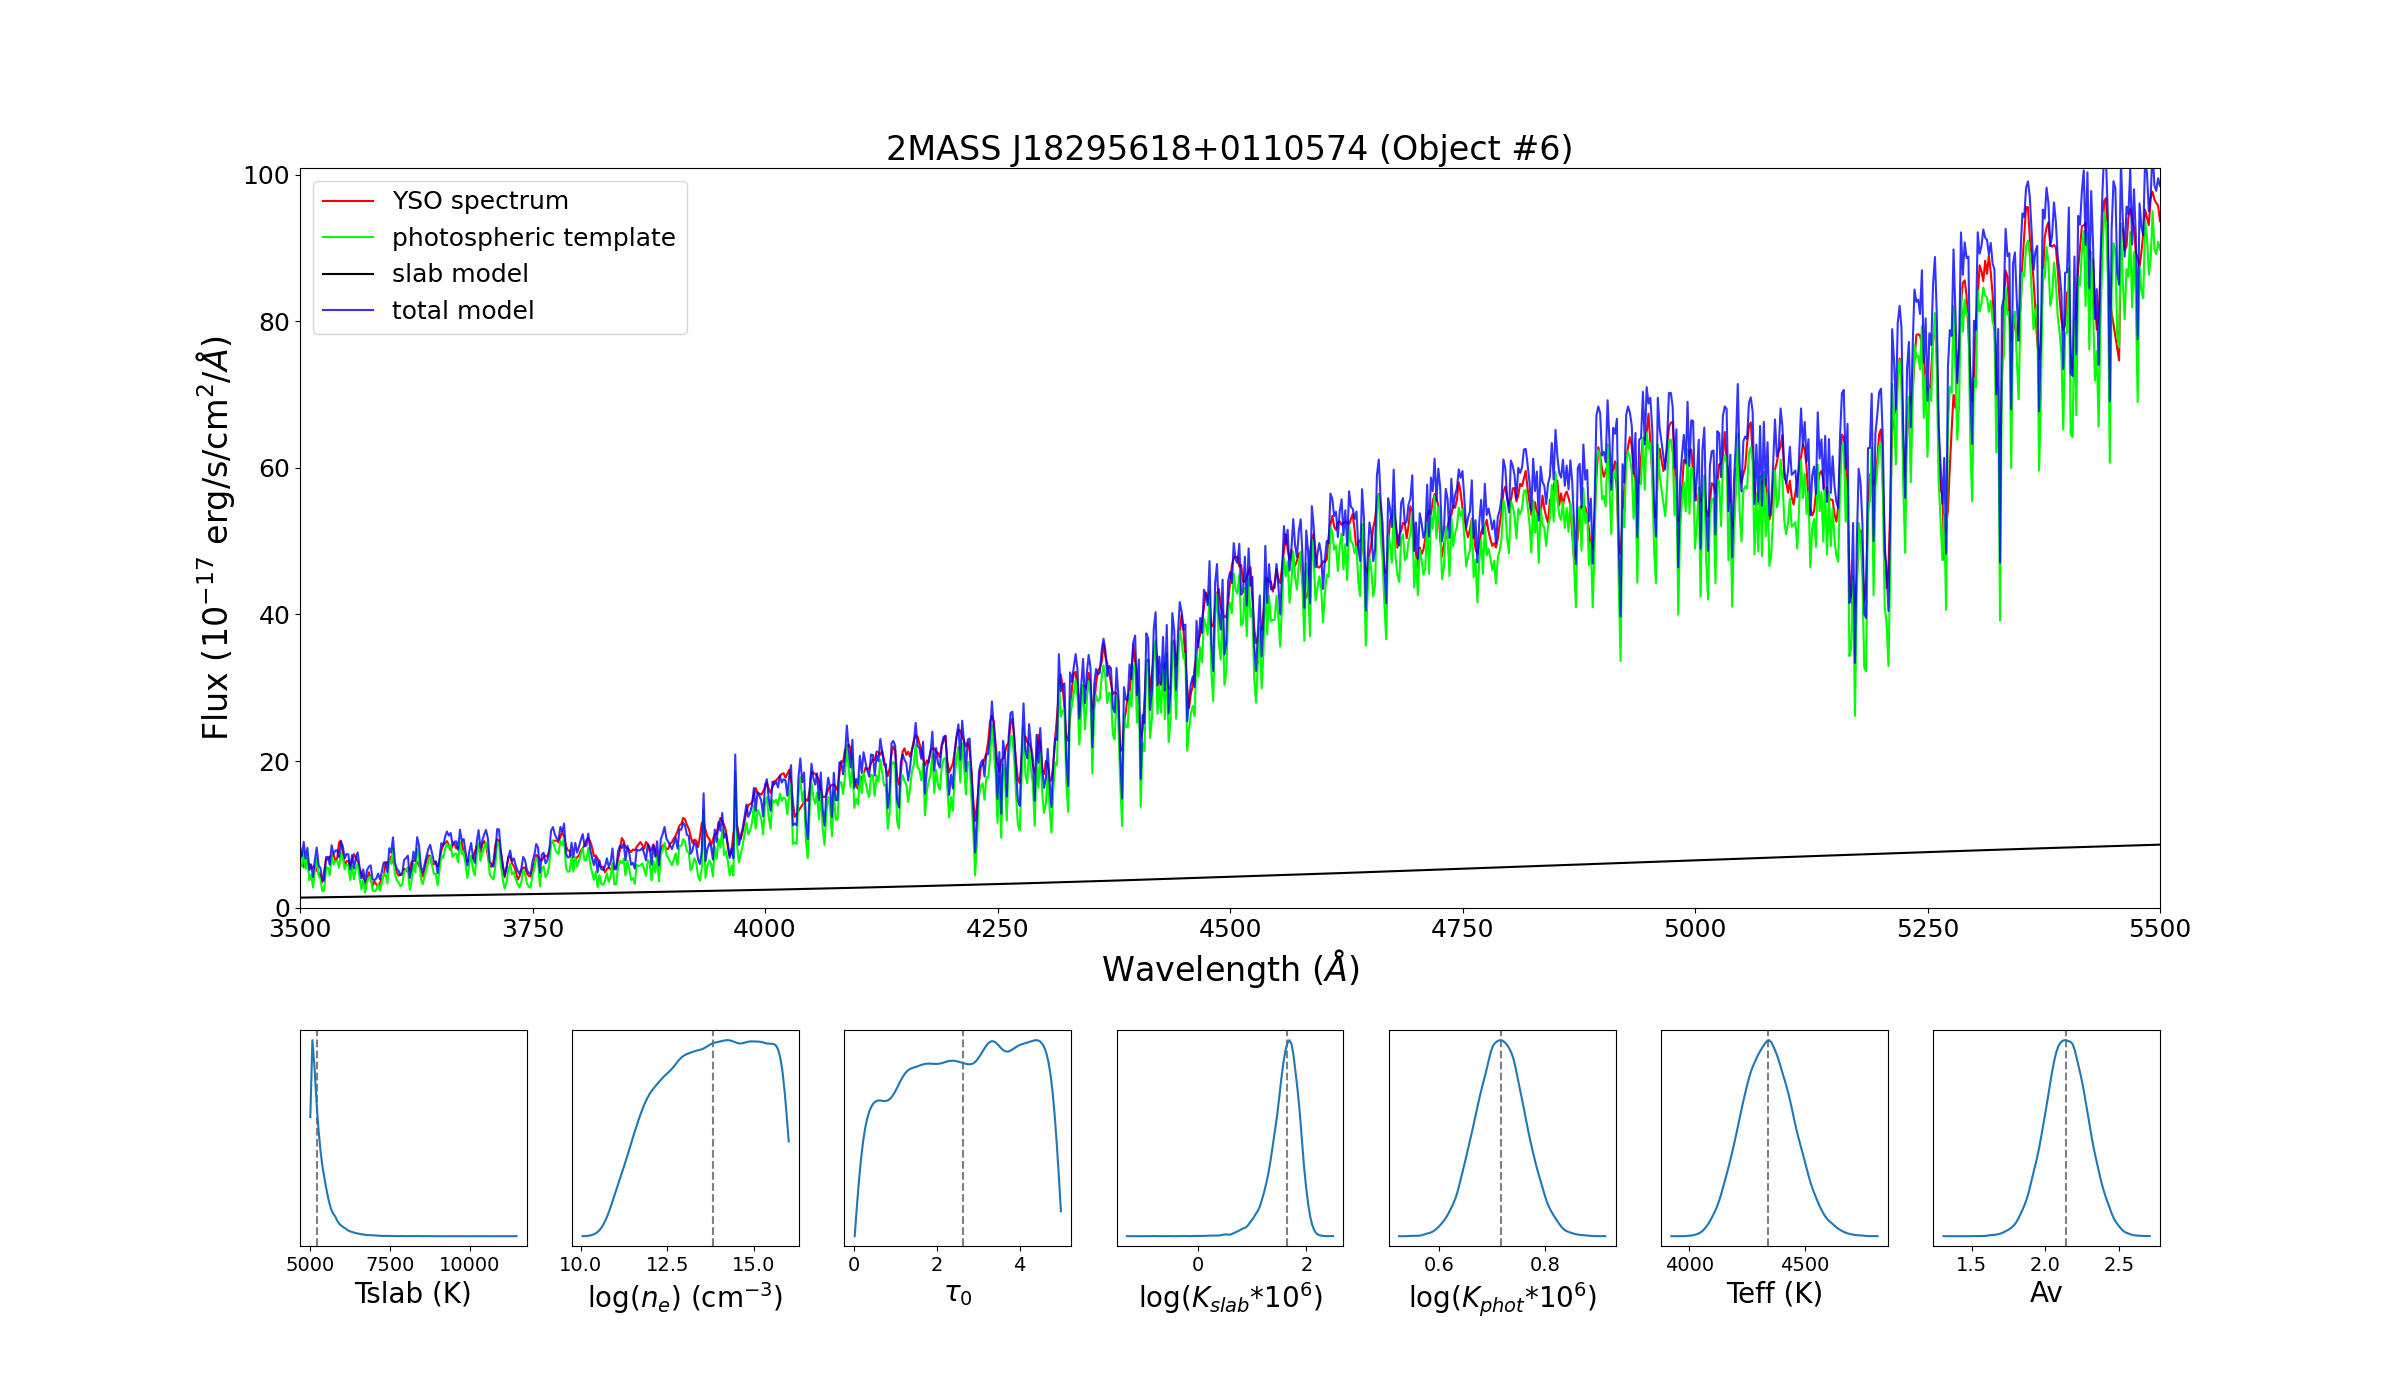Click the red YSO spectrum legend line

pos(348,201)
